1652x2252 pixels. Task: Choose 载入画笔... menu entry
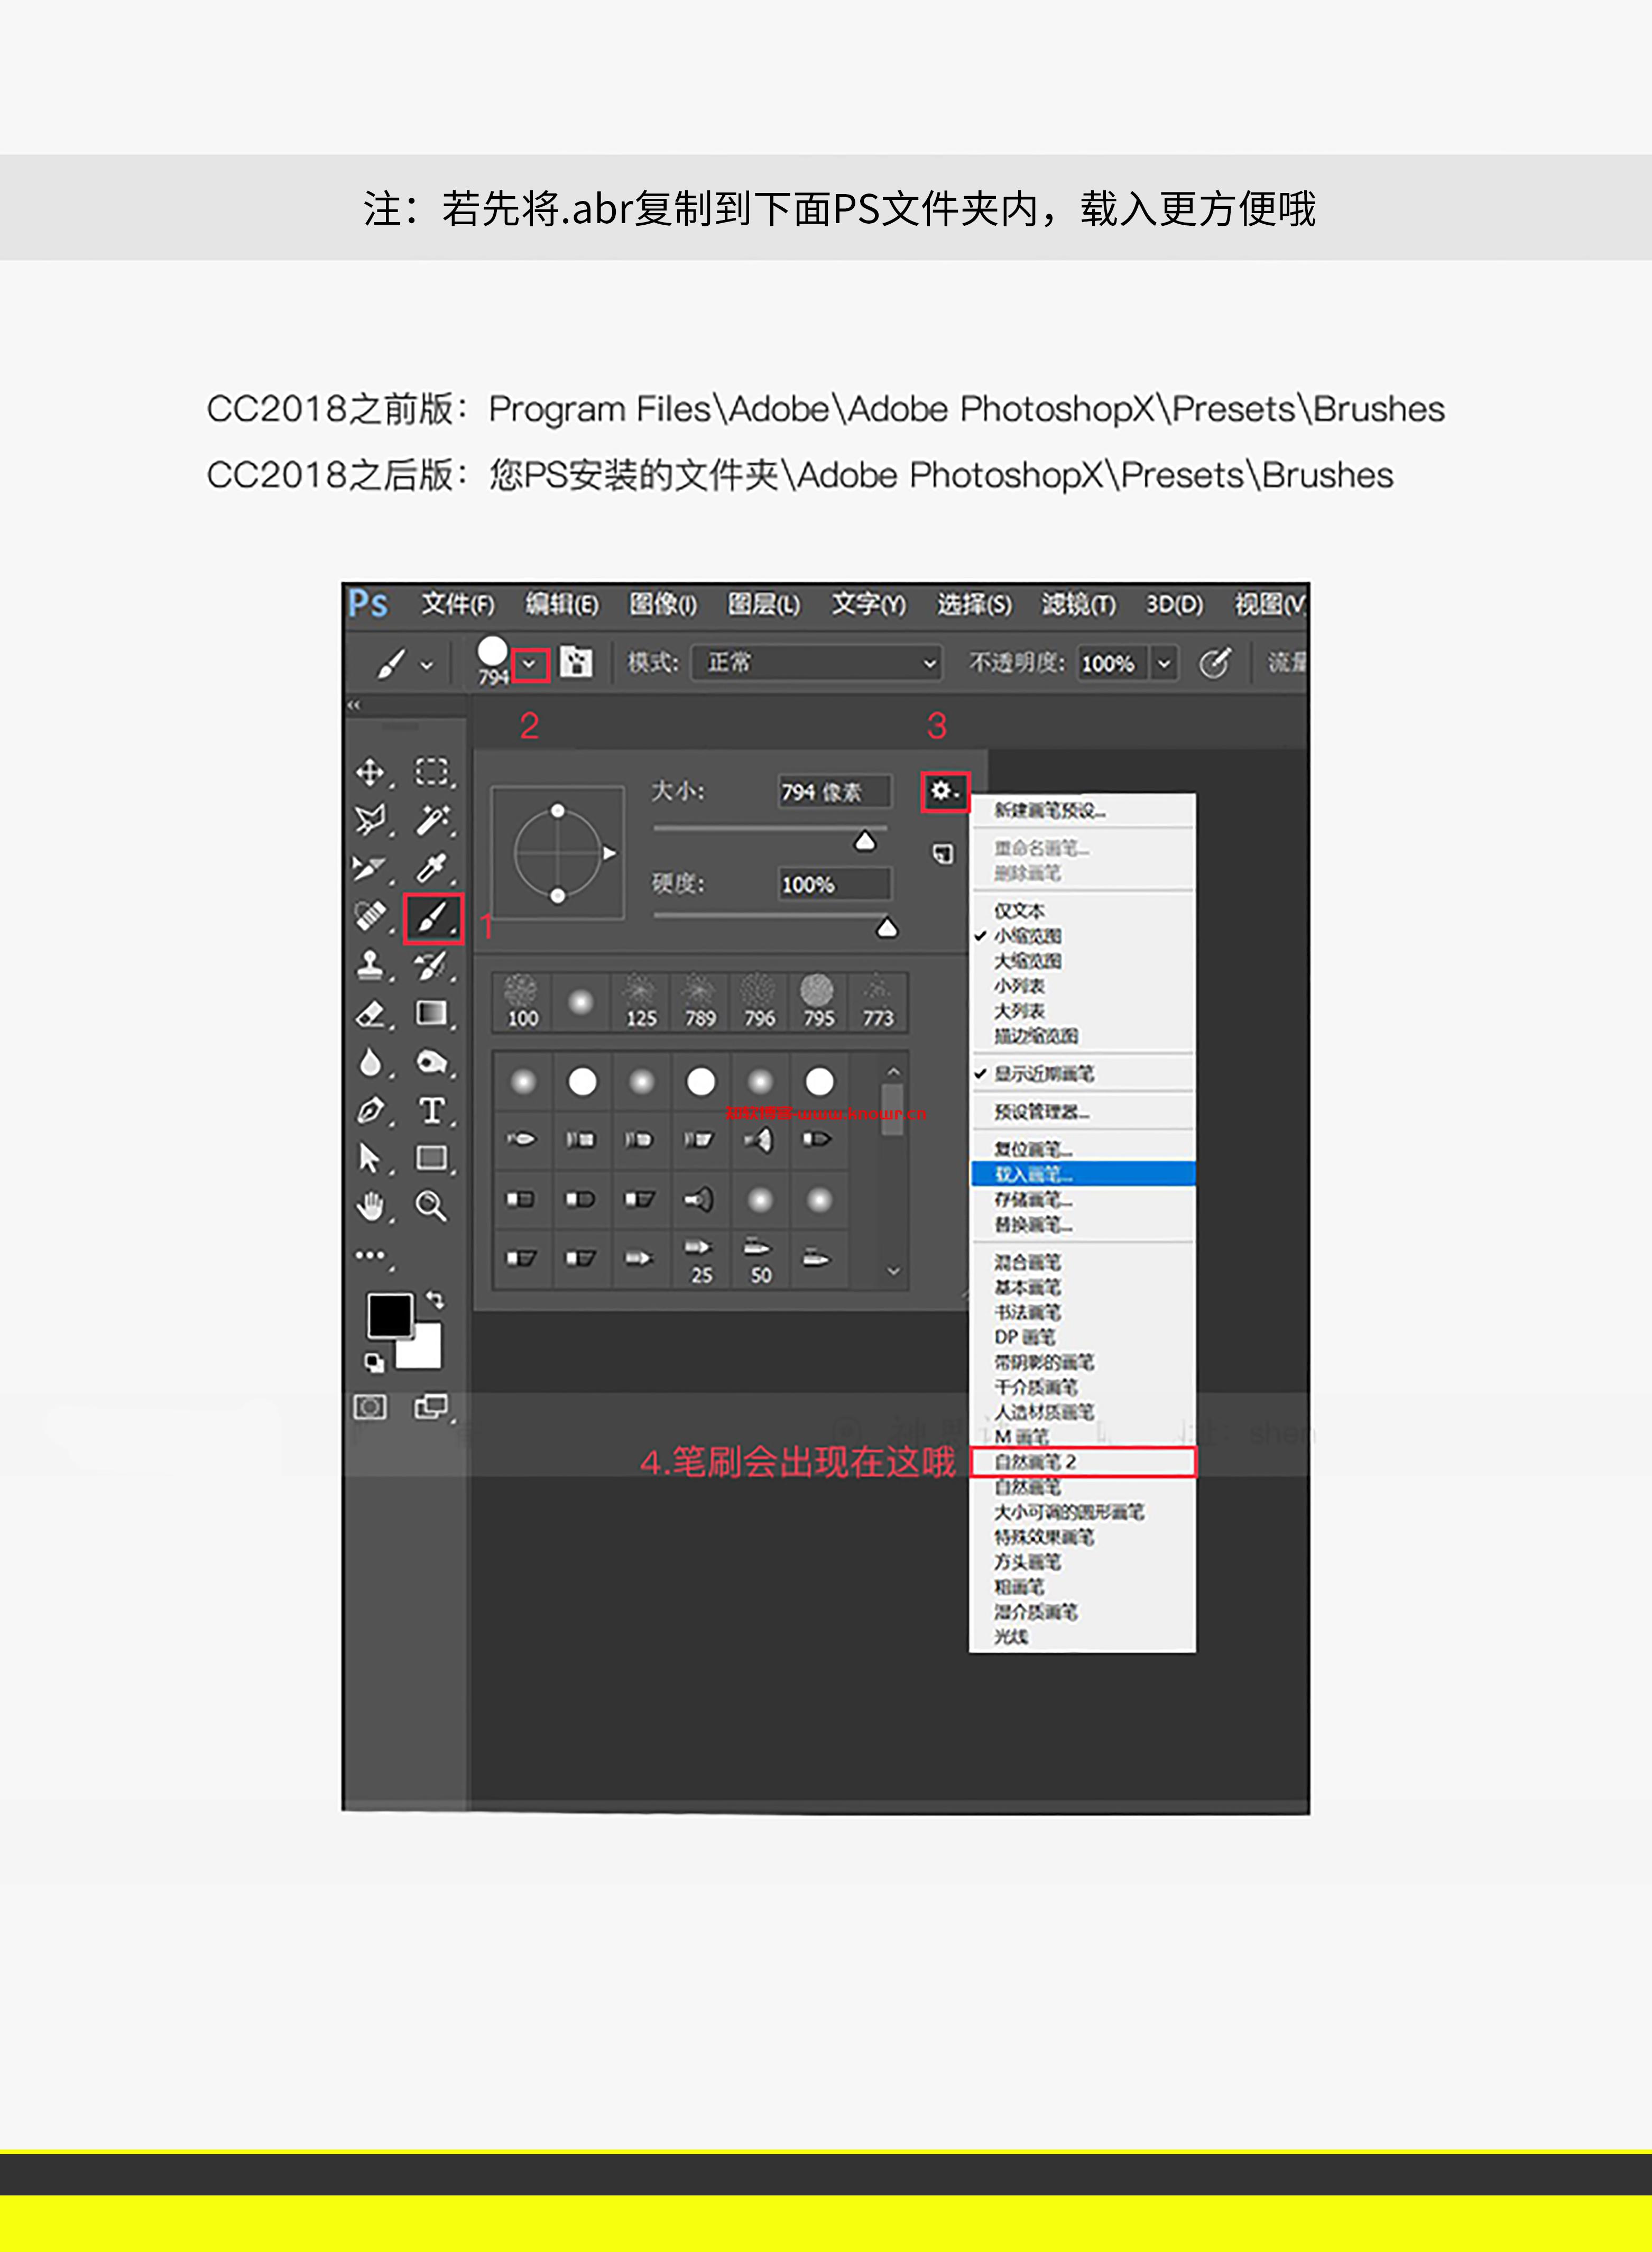click(x=1083, y=1174)
